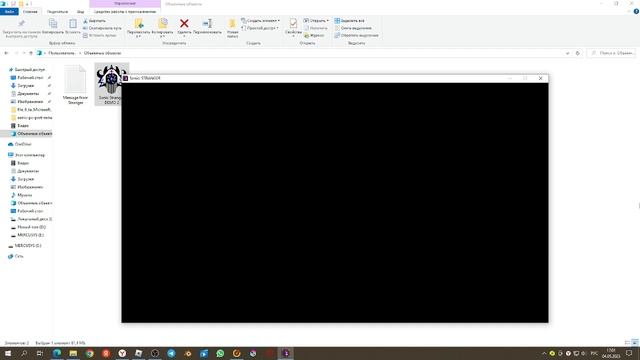Select the sonic-pc-port folder in sidebar
Viewport: 640px width, 360px height.
pos(32,118)
